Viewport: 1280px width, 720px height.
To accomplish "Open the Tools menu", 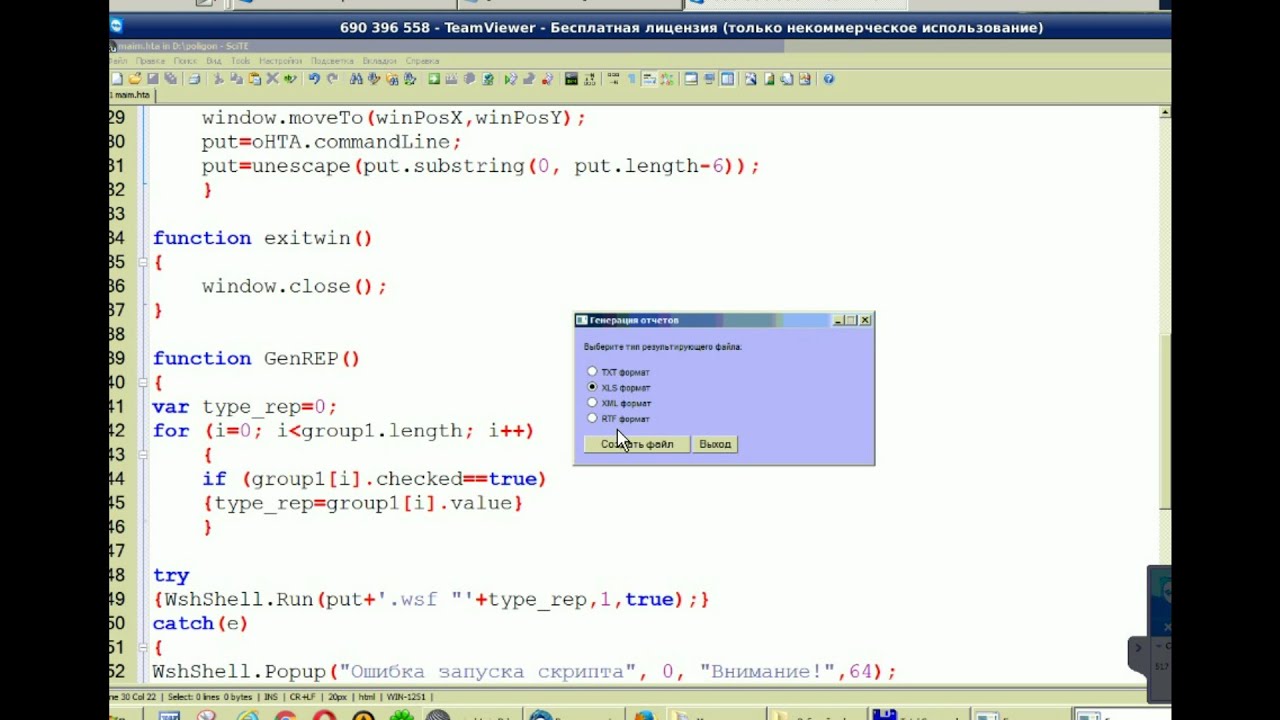I will tap(241, 61).
